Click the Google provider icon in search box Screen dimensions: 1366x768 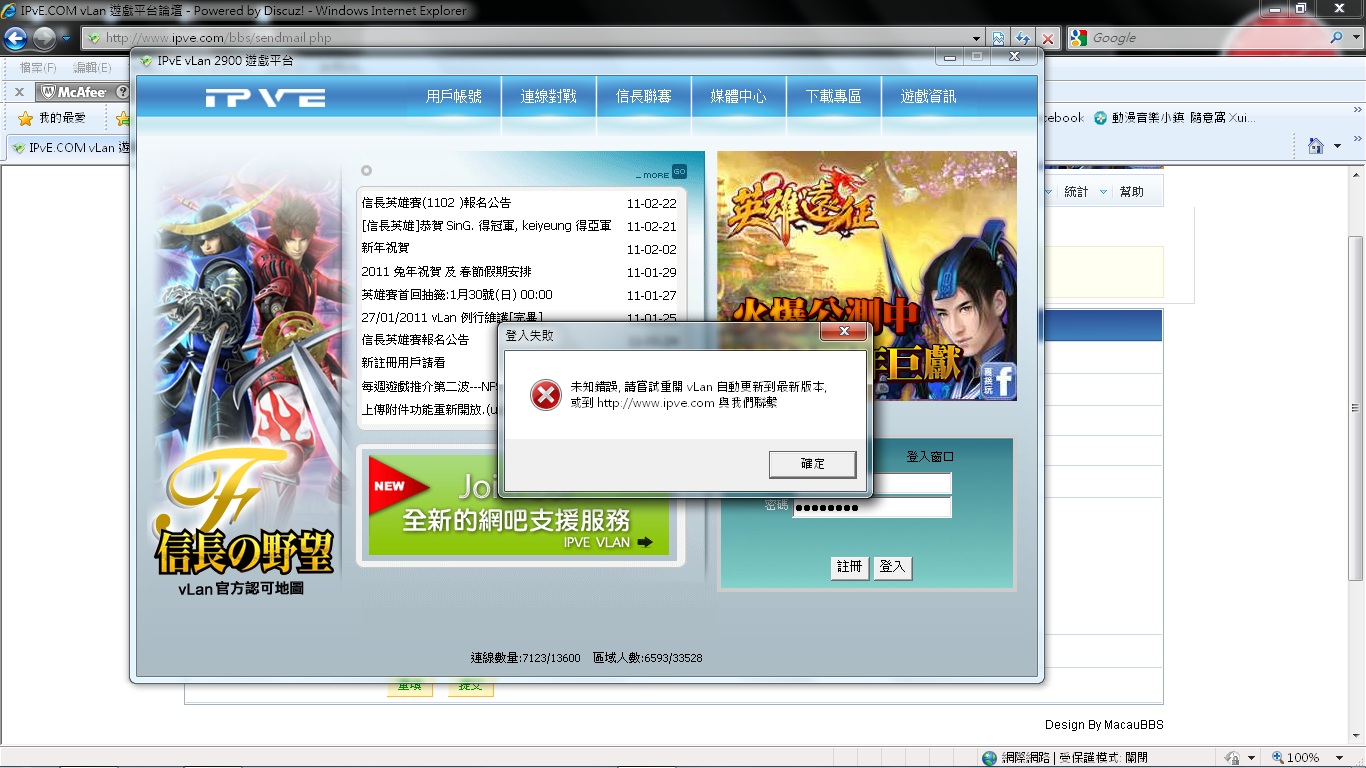pyautogui.click(x=1078, y=38)
